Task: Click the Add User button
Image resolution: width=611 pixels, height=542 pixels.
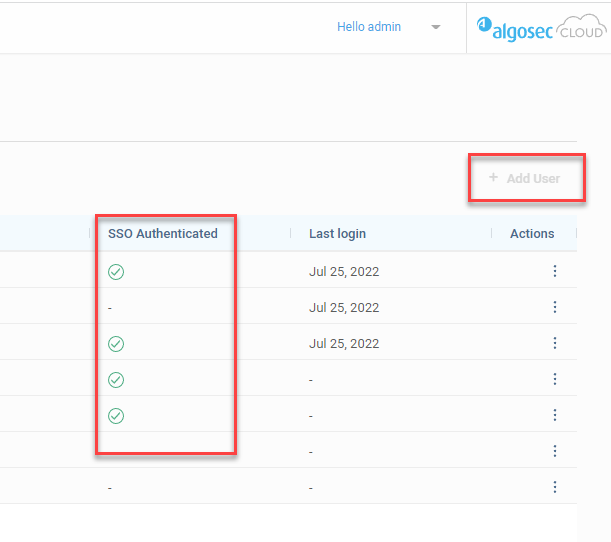Action: (x=525, y=178)
